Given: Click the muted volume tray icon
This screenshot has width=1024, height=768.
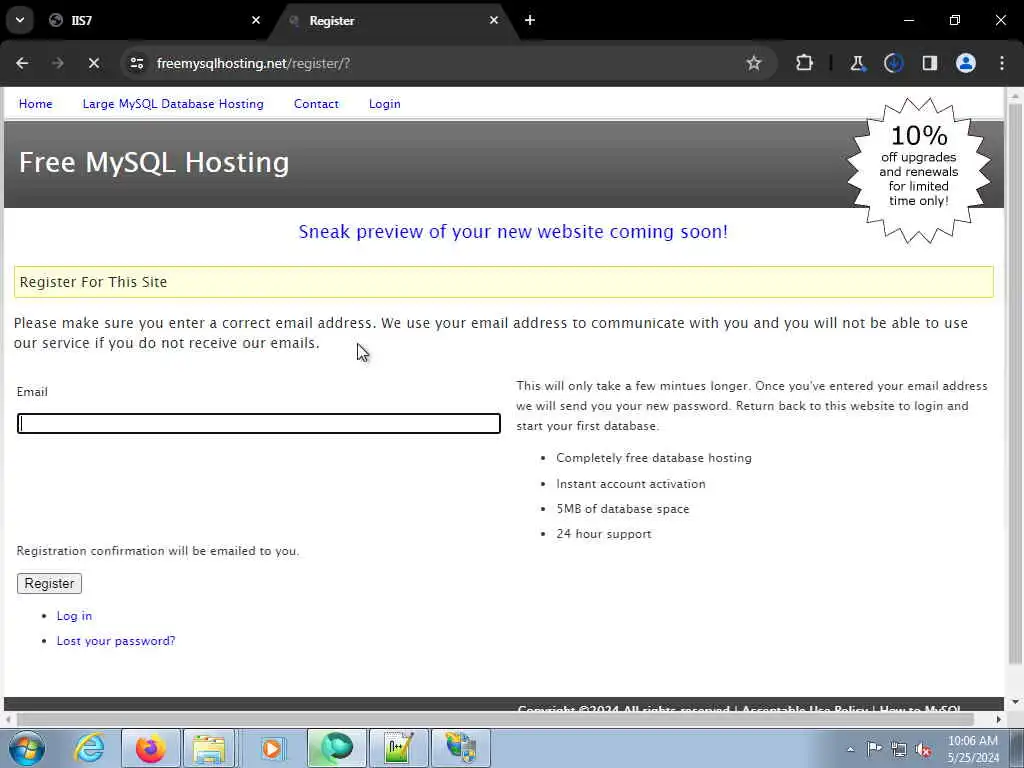Looking at the screenshot, I should click(923, 749).
